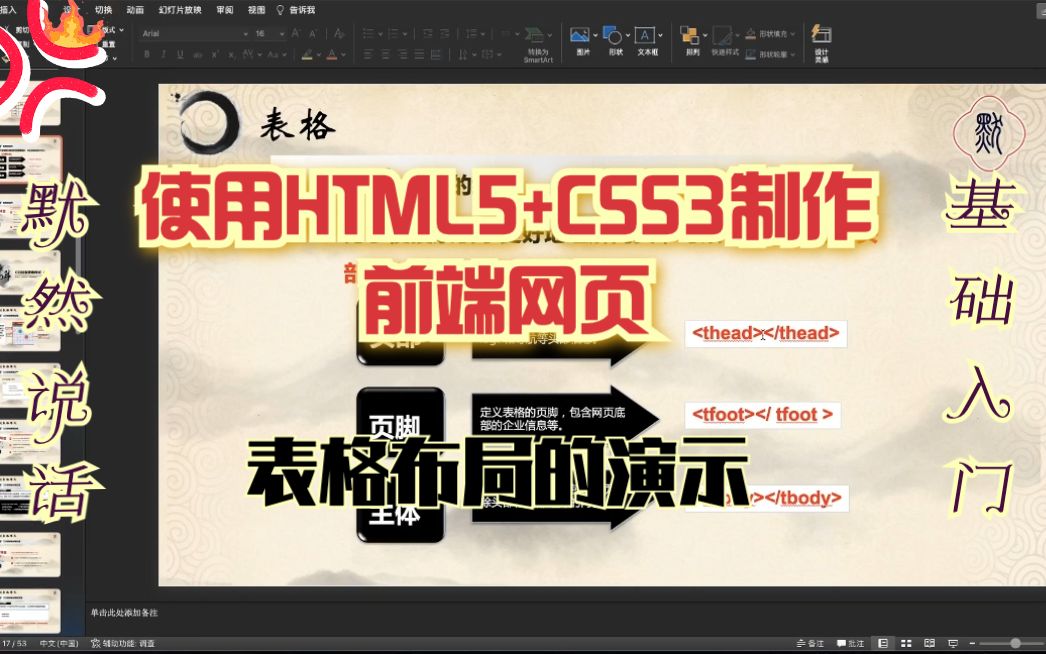This screenshot has width=1046, height=654.
Task: Start slideshow from status bar icon
Action: coord(953,643)
